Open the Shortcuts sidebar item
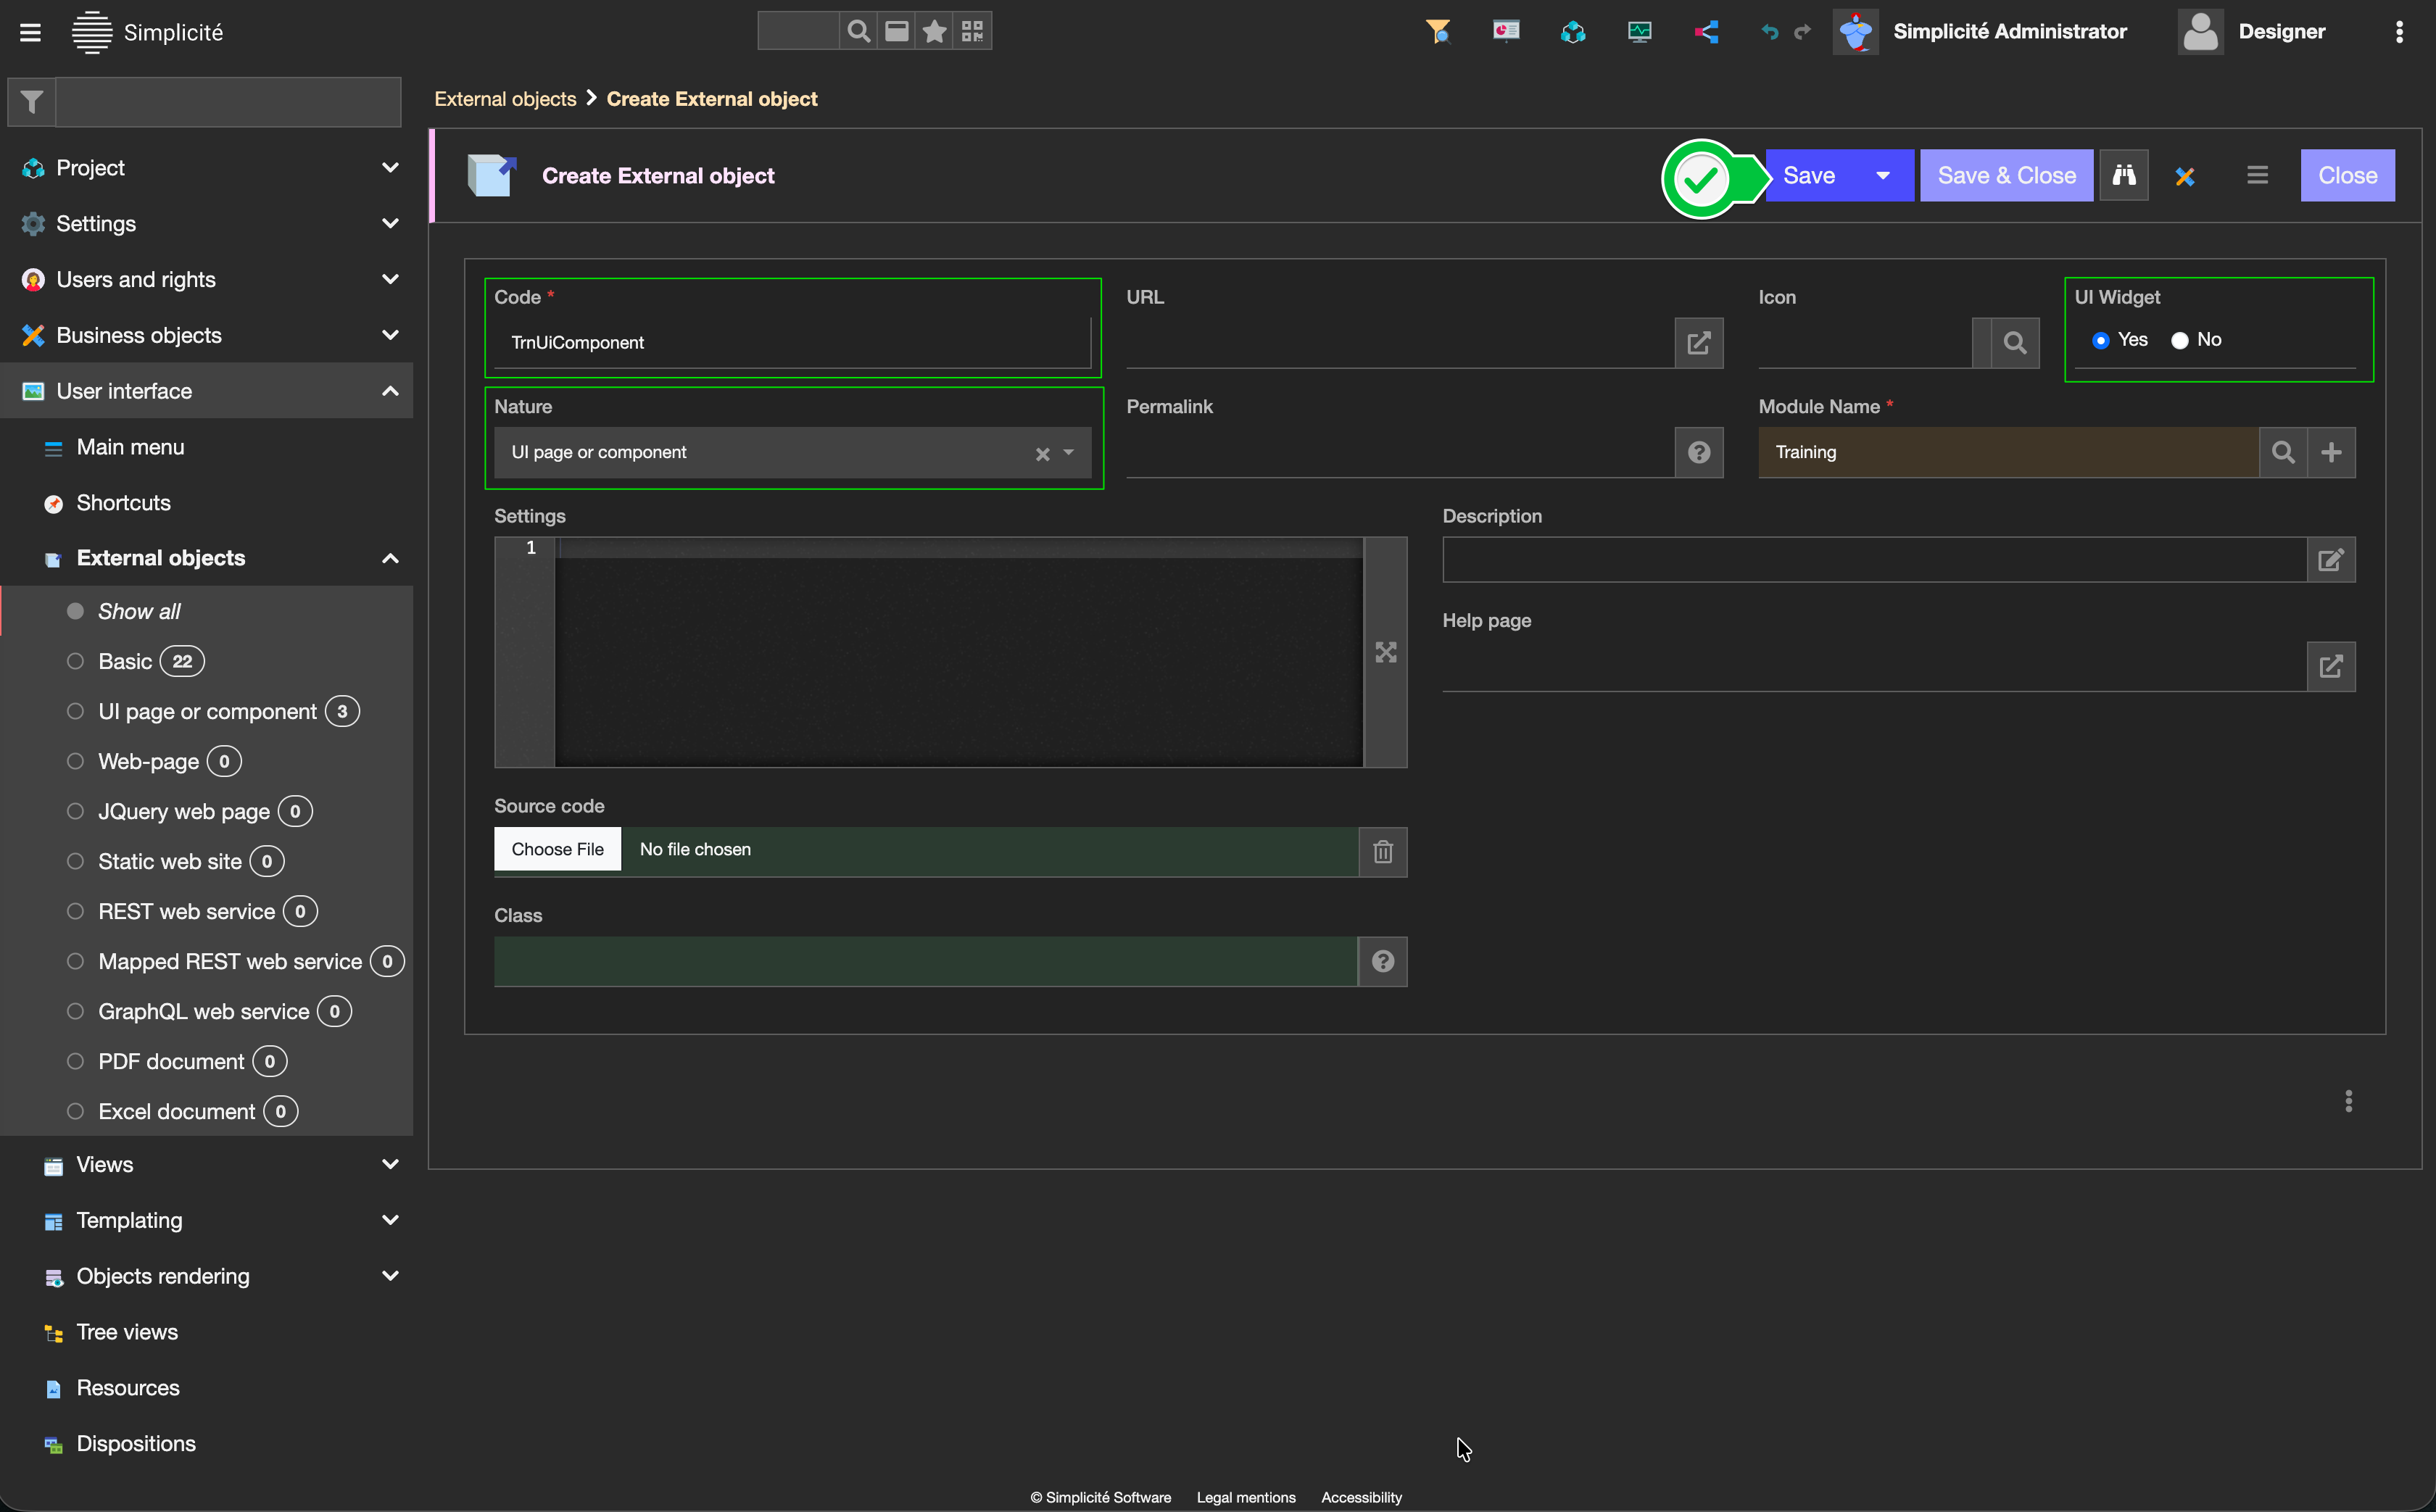 (123, 503)
